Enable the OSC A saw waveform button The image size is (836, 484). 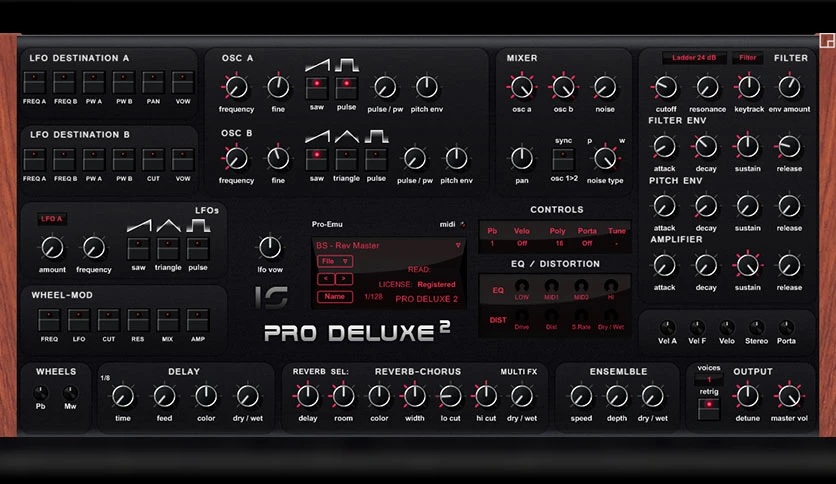pos(316,87)
